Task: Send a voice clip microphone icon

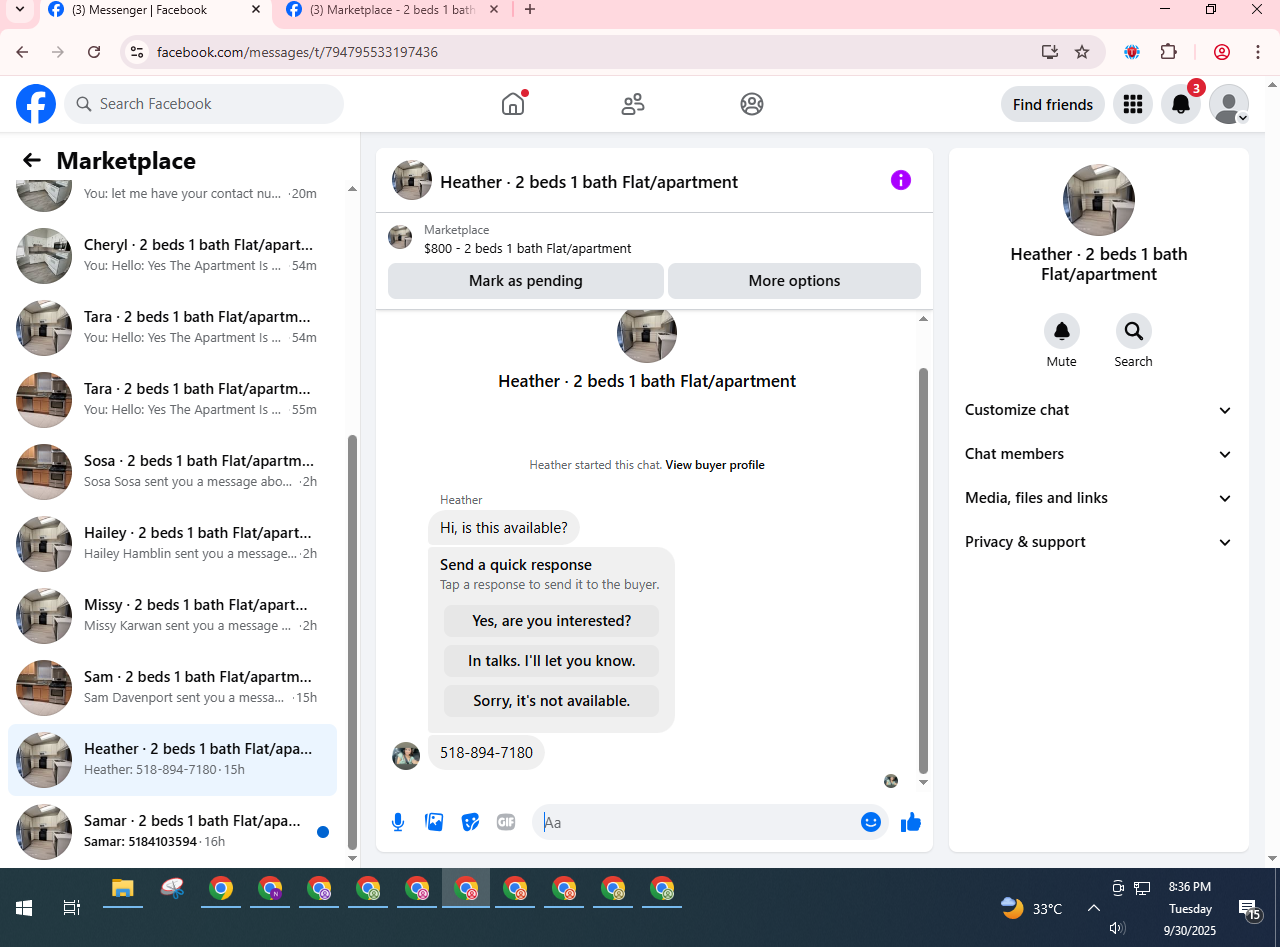Action: pos(398,822)
